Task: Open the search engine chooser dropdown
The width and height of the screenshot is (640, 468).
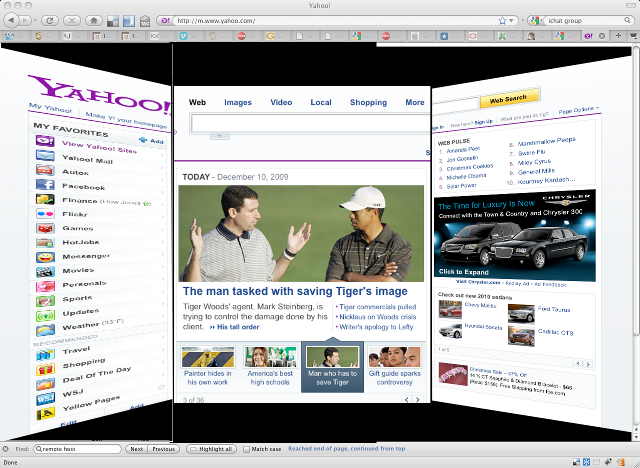Action: click(x=536, y=20)
